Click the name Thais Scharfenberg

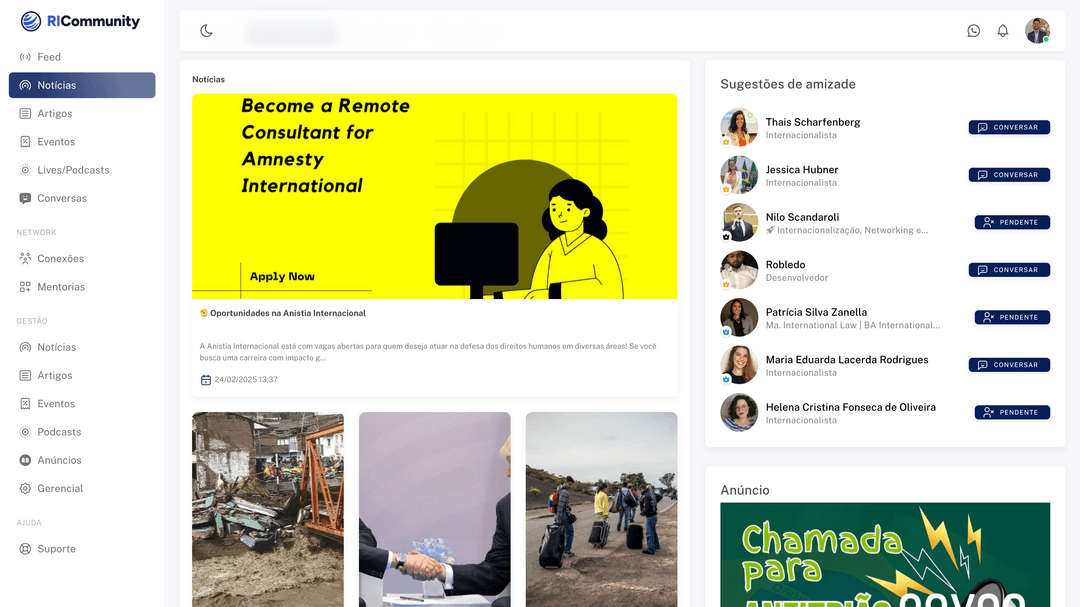813,122
